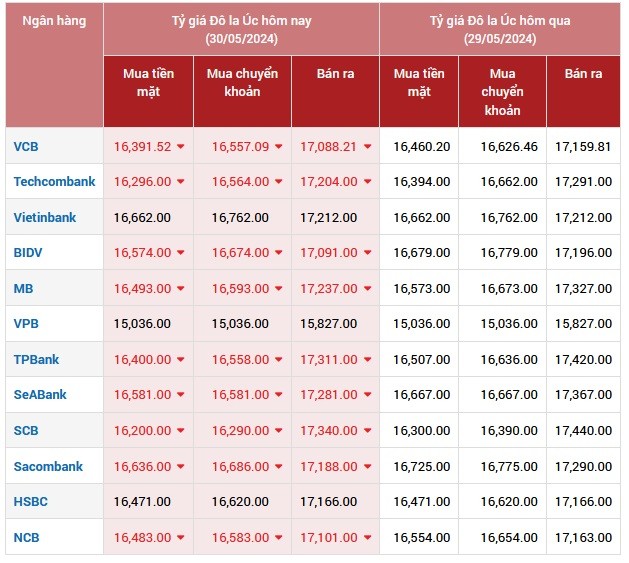Click the down arrow beside TPBank's 17,311.00
The width and height of the screenshot is (629, 563).
(367, 360)
